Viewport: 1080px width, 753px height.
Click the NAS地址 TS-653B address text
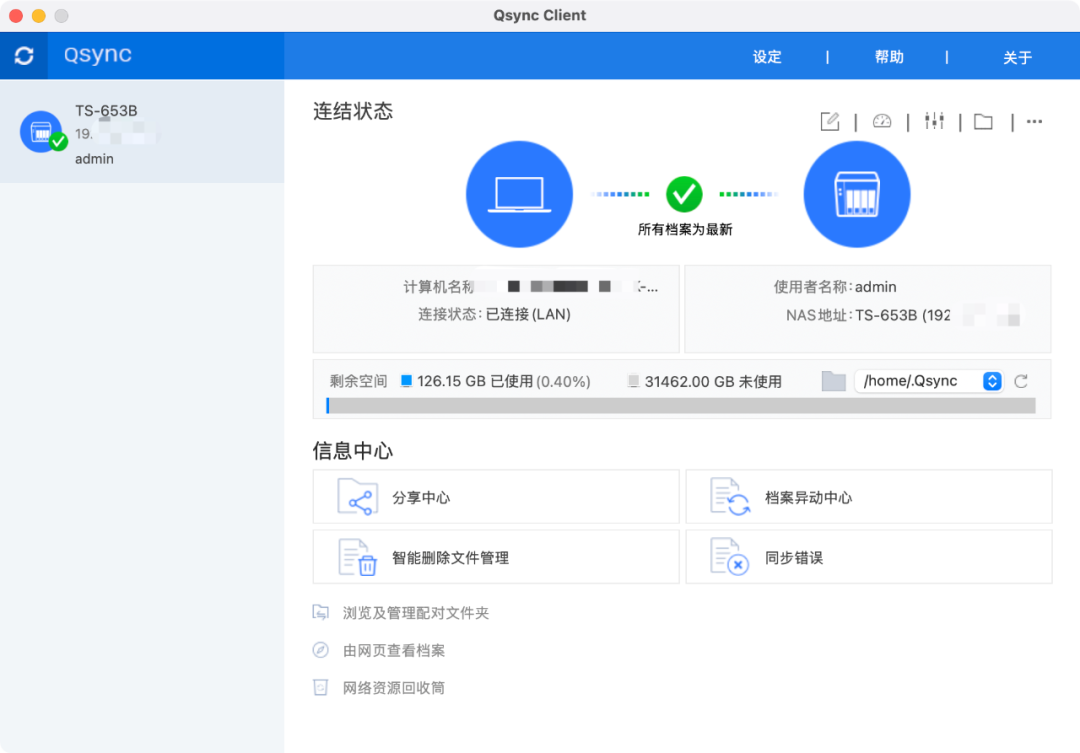[902, 316]
